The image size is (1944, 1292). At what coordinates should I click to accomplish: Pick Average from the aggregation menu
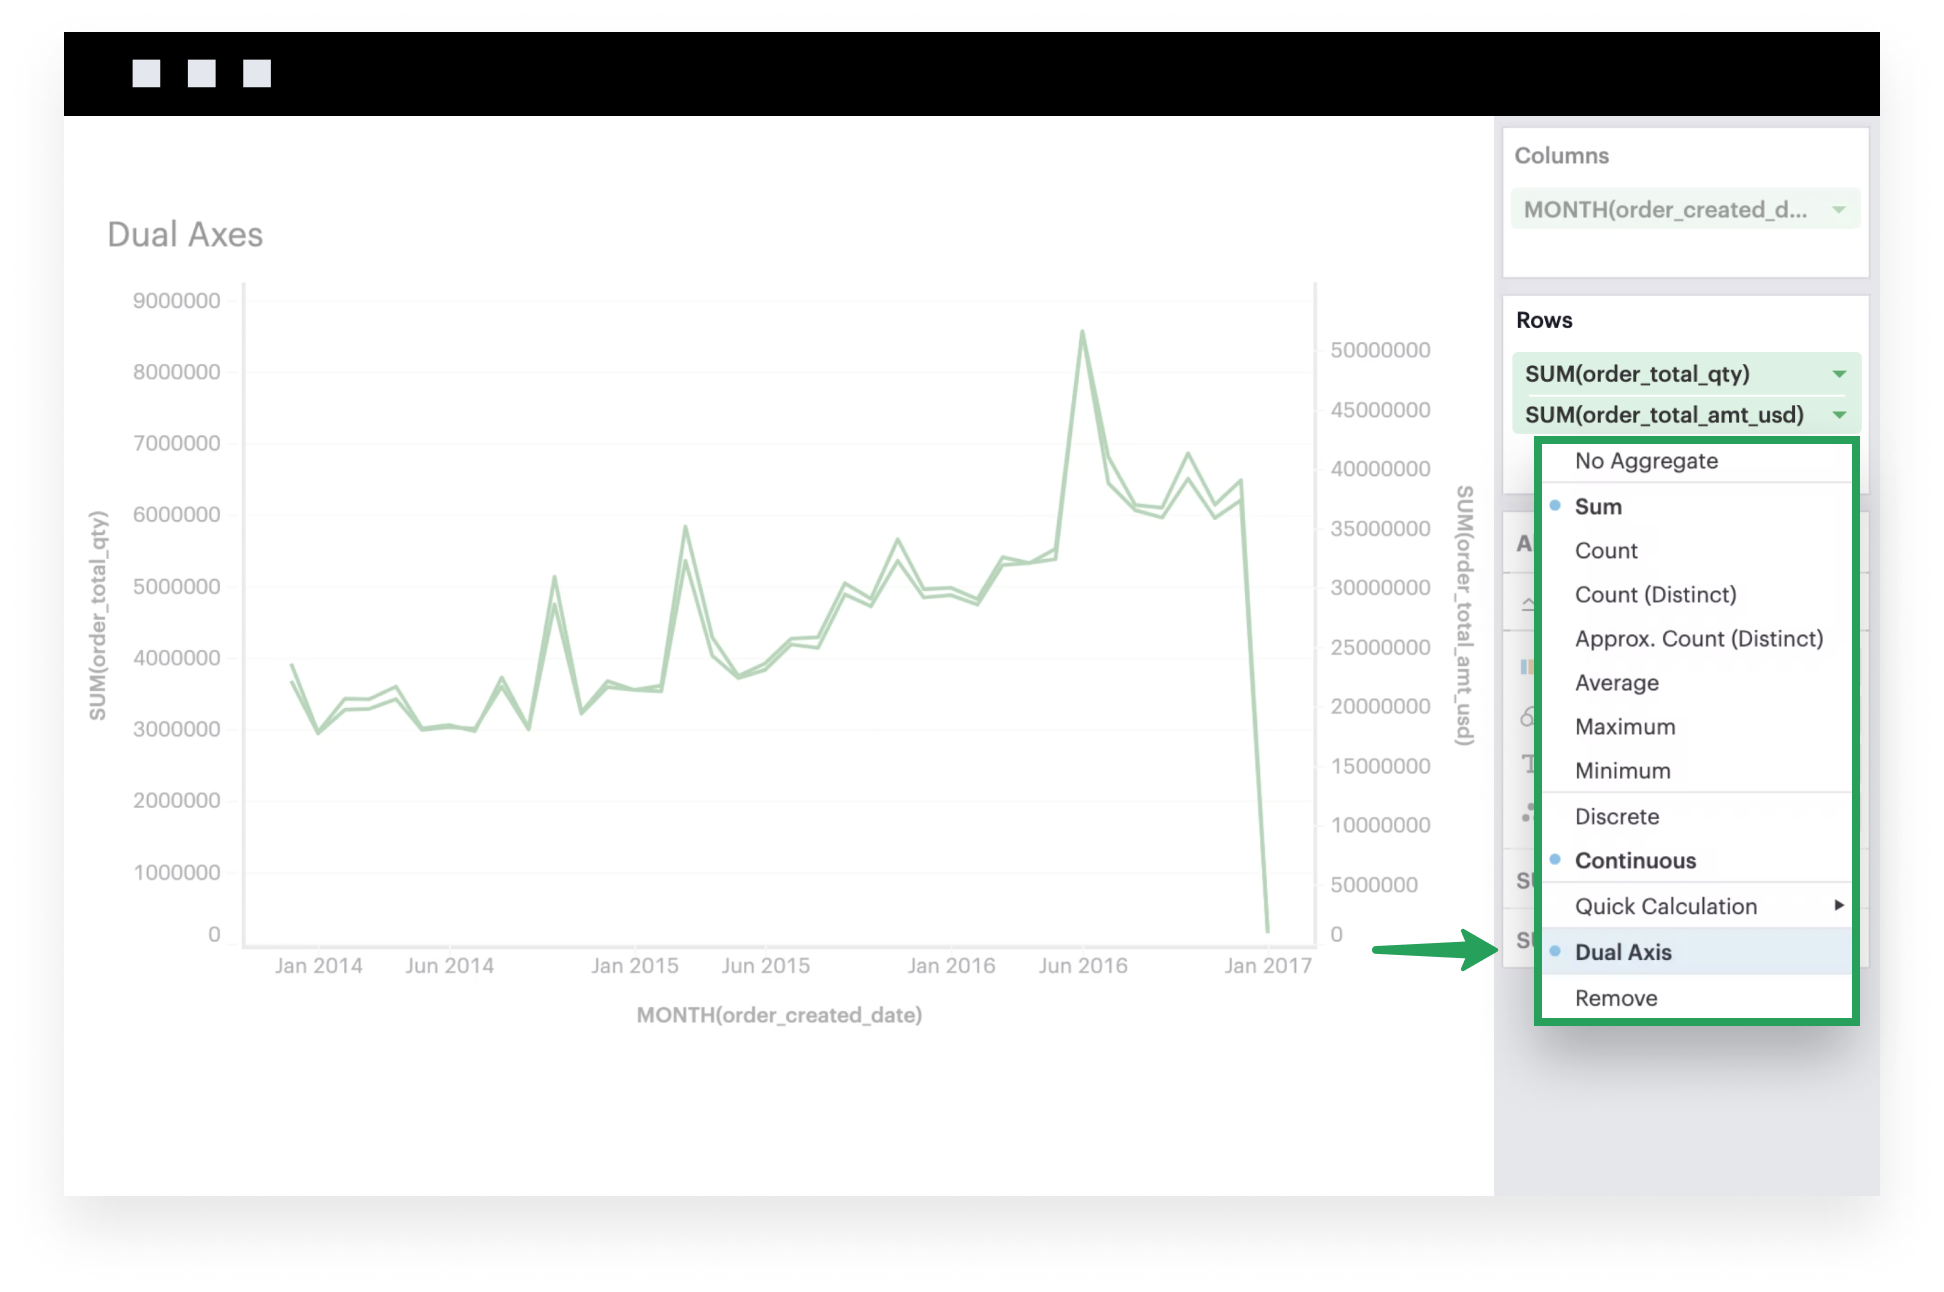(x=1616, y=683)
